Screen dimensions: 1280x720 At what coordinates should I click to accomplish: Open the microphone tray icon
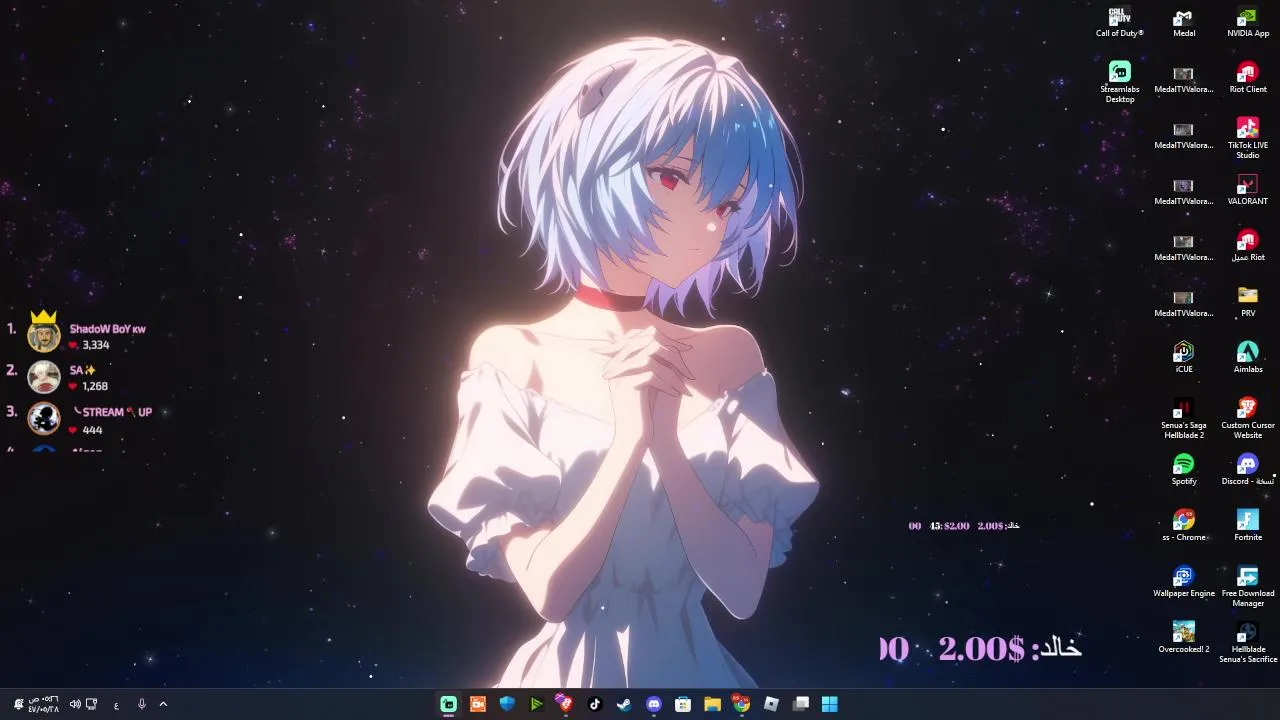click(x=141, y=704)
